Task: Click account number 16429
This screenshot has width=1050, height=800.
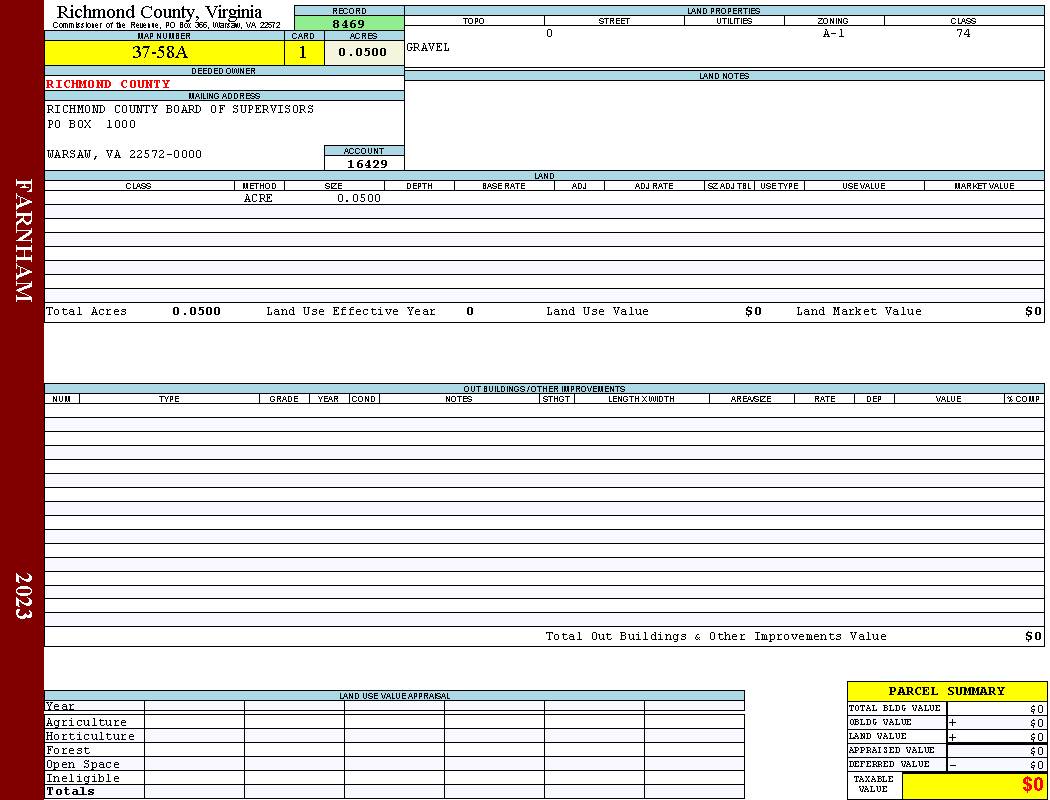Action: 367,164
